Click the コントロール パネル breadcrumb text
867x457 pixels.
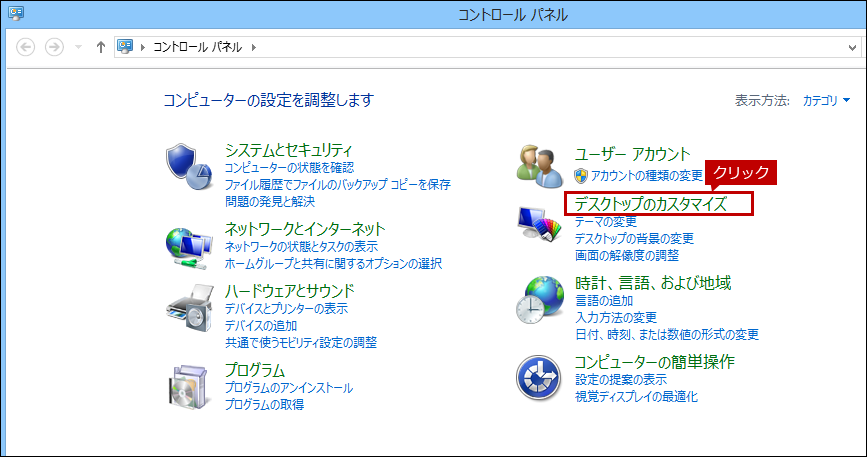tap(197, 48)
